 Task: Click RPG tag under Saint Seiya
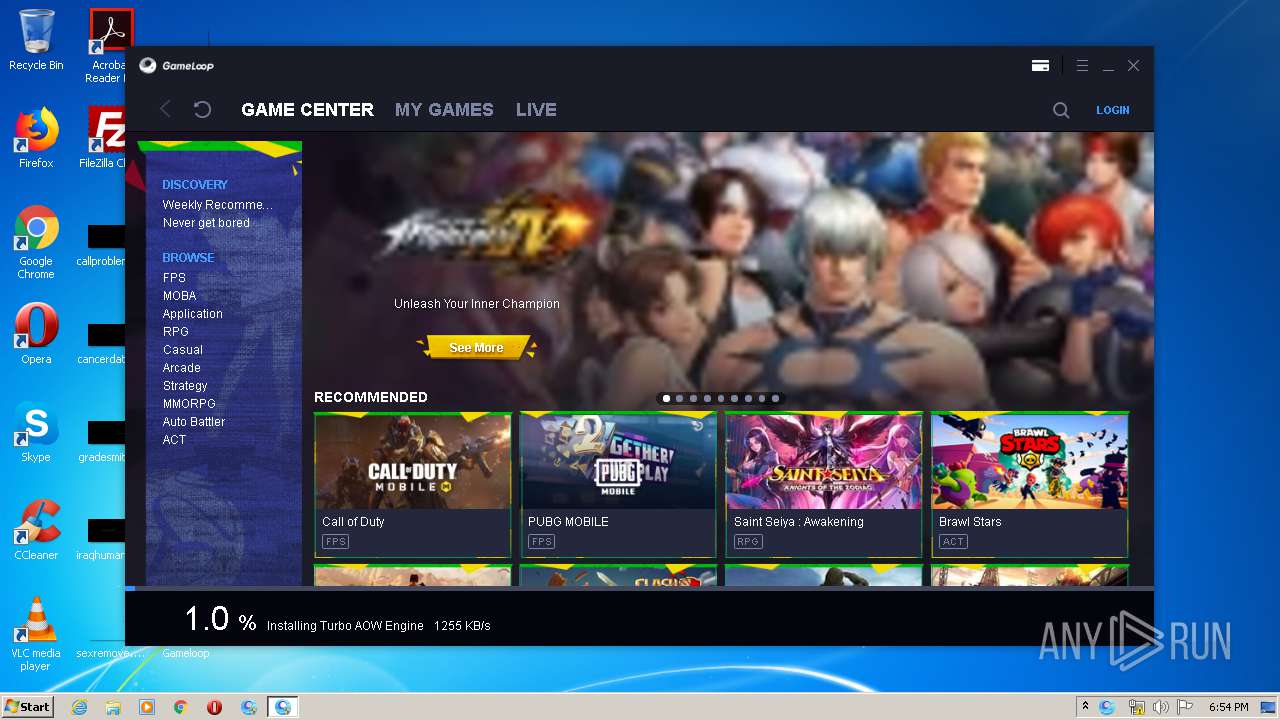[748, 542]
